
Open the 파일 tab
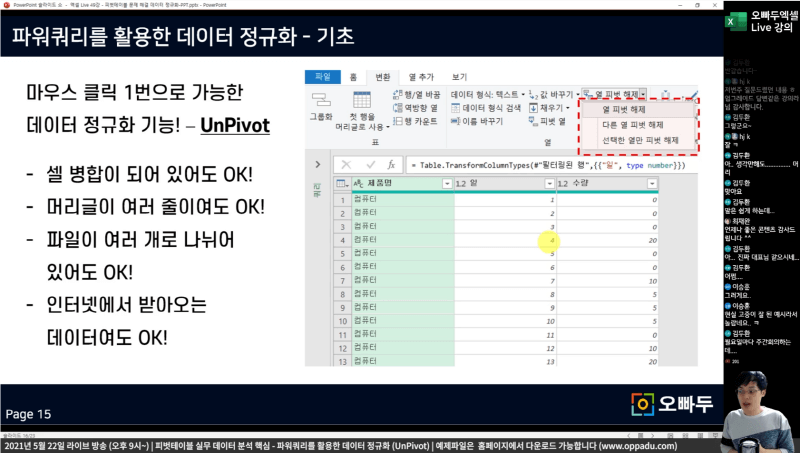323,77
